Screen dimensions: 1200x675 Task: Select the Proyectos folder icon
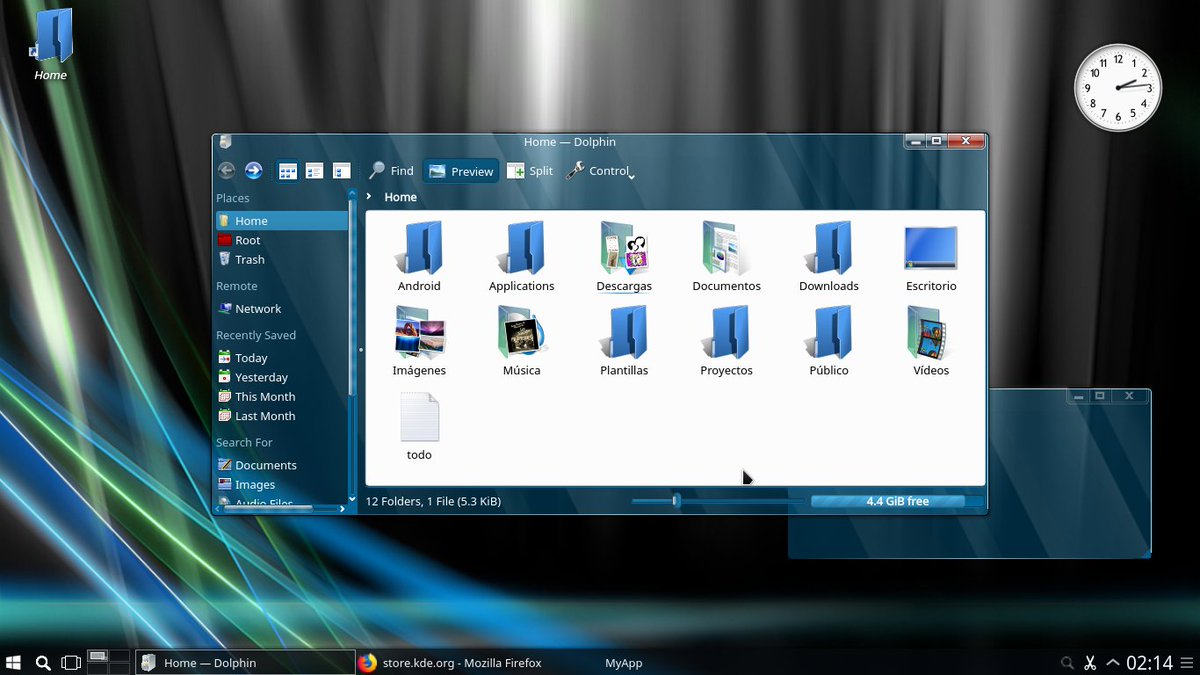(727, 332)
